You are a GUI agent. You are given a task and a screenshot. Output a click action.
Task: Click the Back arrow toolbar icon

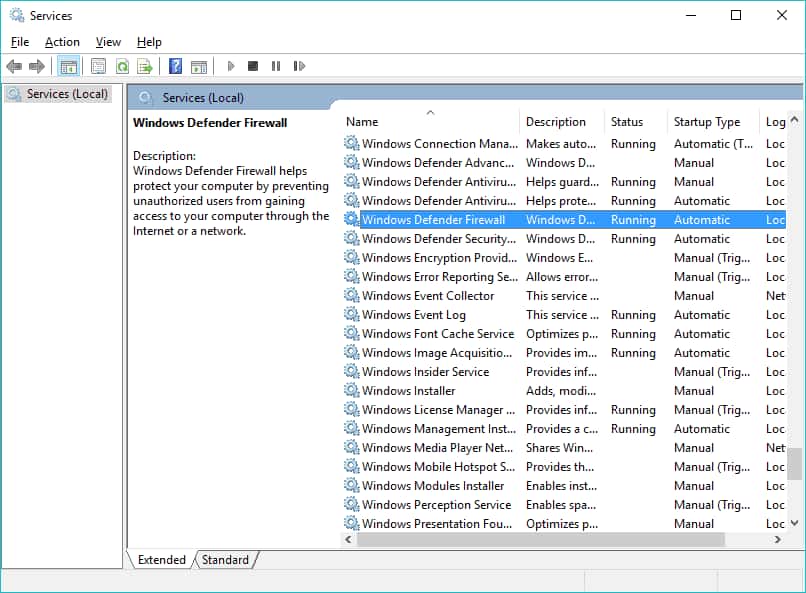tap(14, 66)
